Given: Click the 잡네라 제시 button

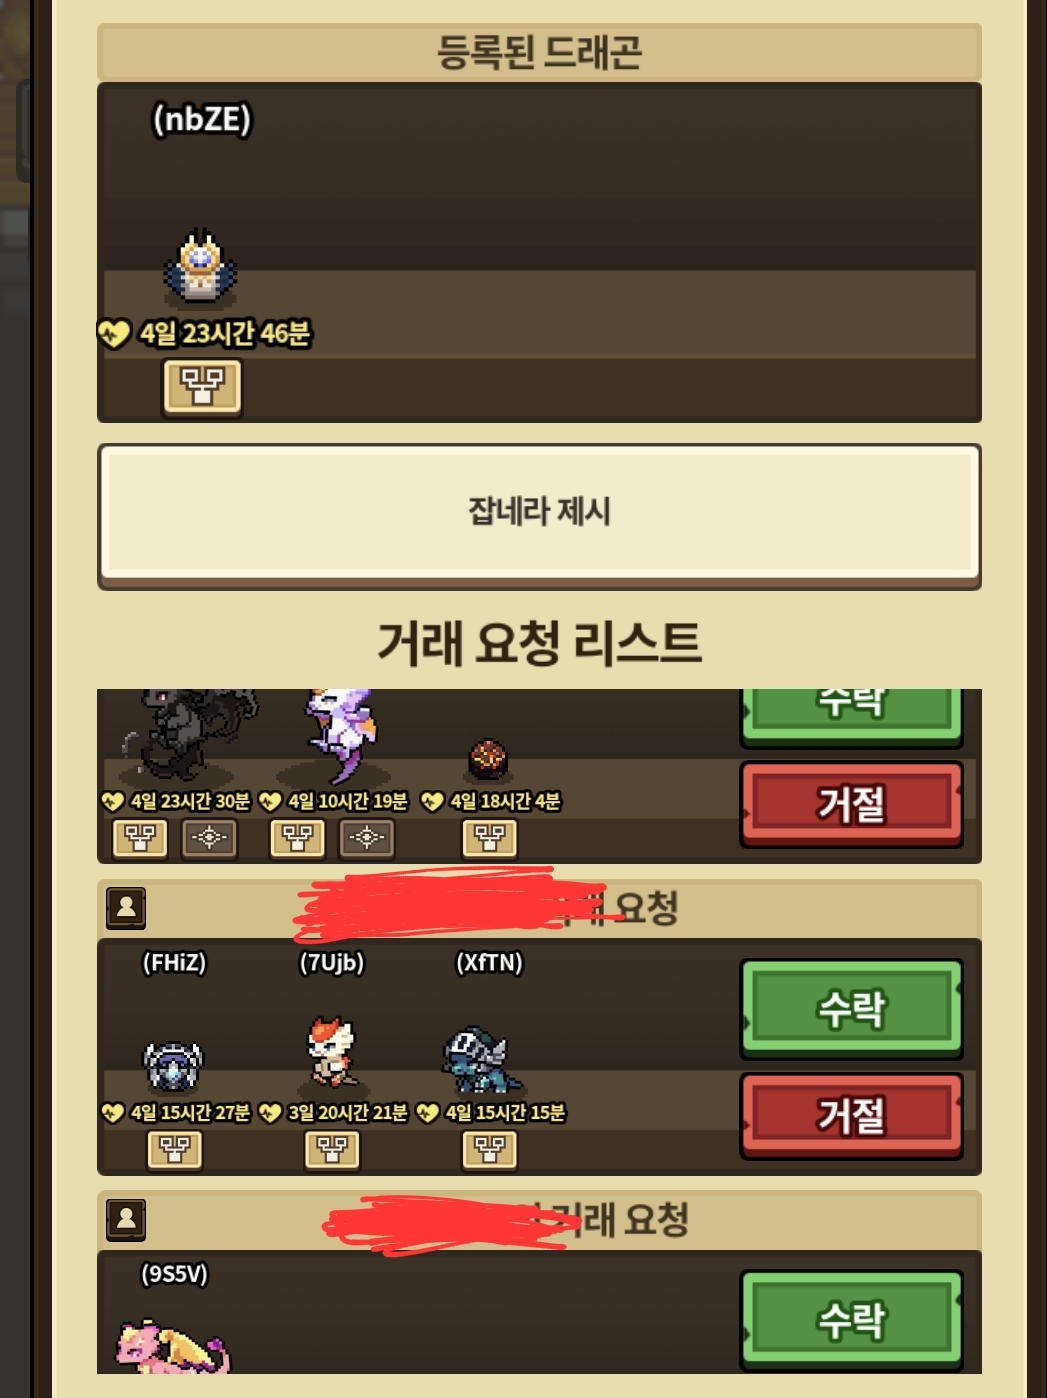Looking at the screenshot, I should pyautogui.click(x=539, y=514).
